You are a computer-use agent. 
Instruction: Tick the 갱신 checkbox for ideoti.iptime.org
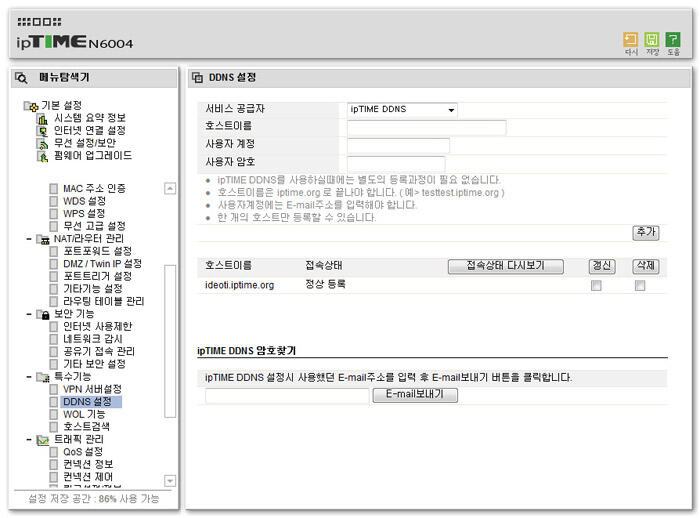tap(596, 286)
